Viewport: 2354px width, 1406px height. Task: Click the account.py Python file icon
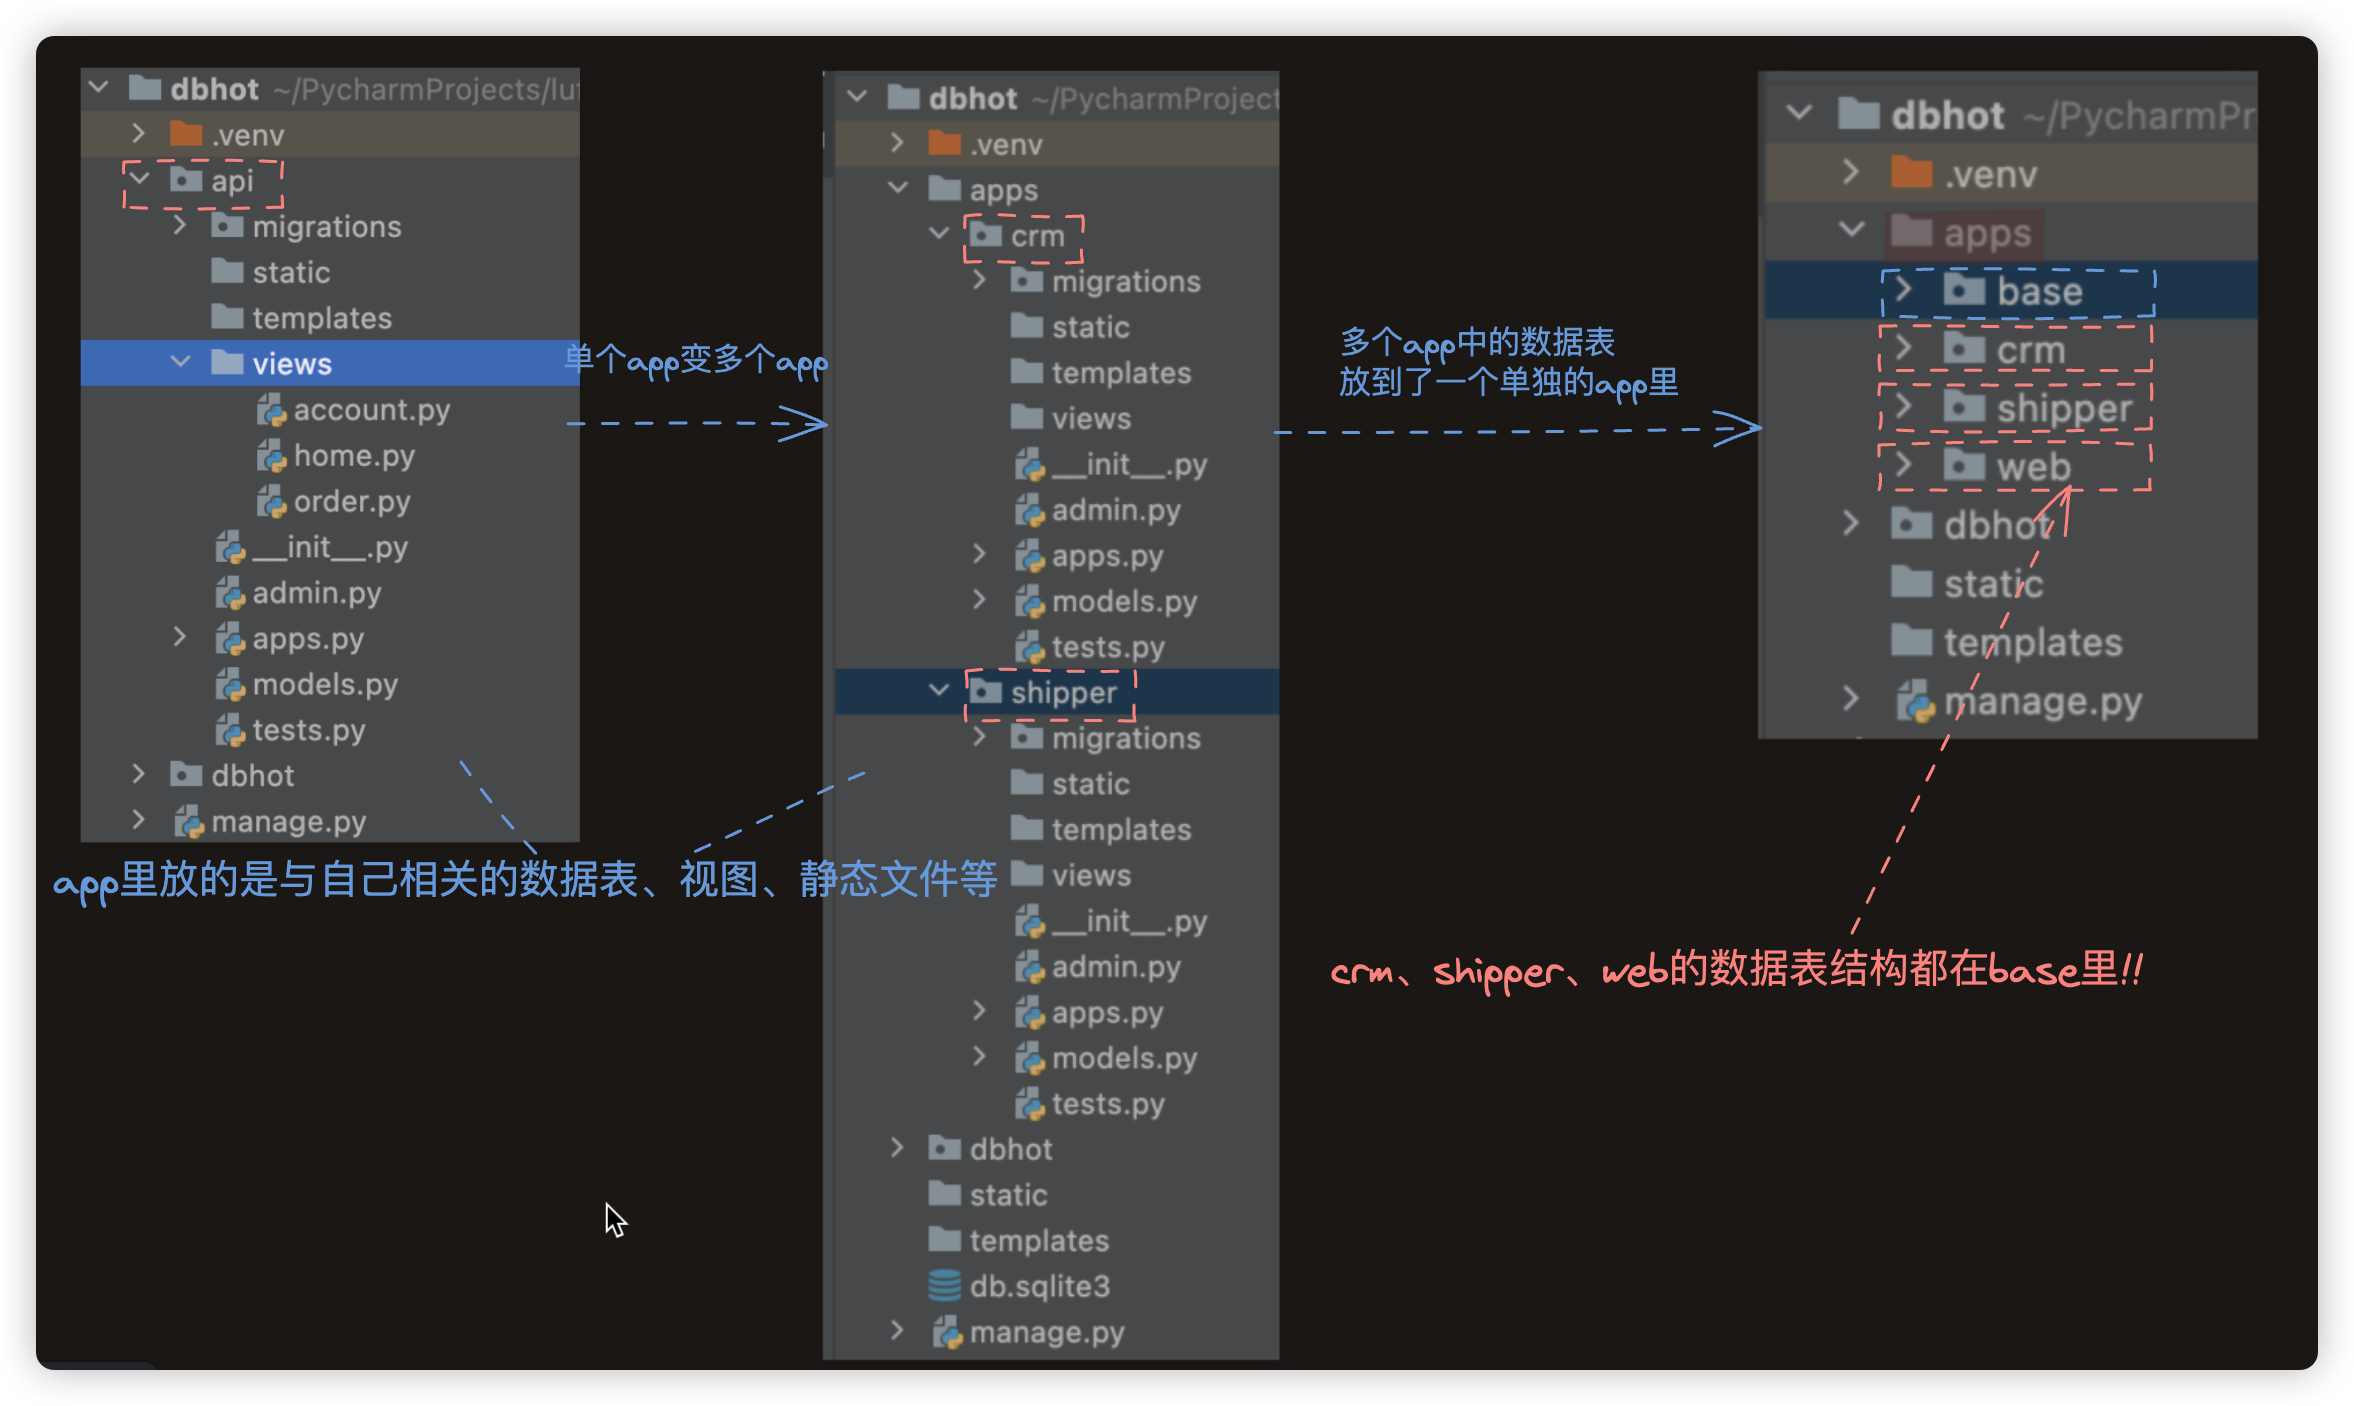tap(271, 410)
